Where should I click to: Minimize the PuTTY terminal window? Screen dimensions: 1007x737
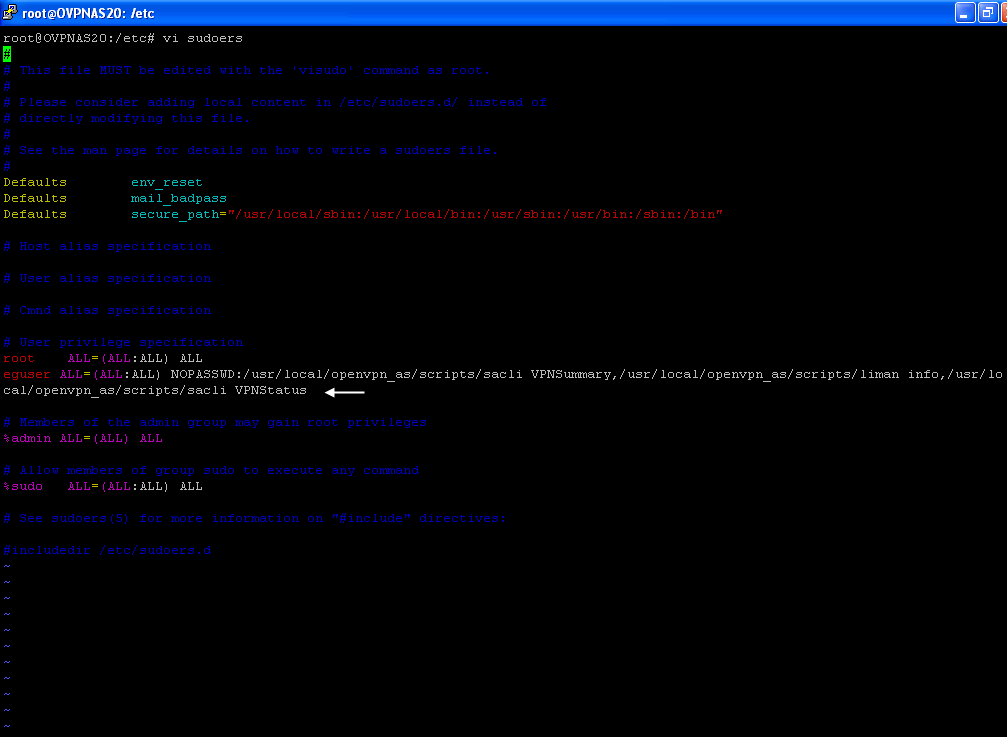(965, 13)
